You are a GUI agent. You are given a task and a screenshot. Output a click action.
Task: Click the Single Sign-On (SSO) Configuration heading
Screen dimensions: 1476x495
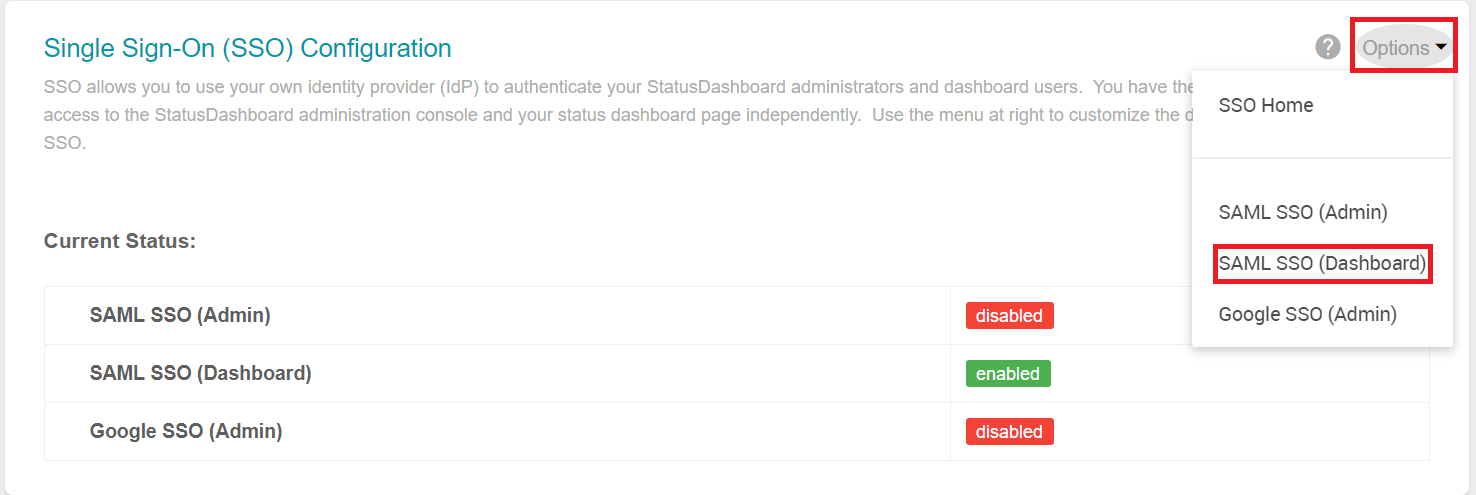point(248,48)
